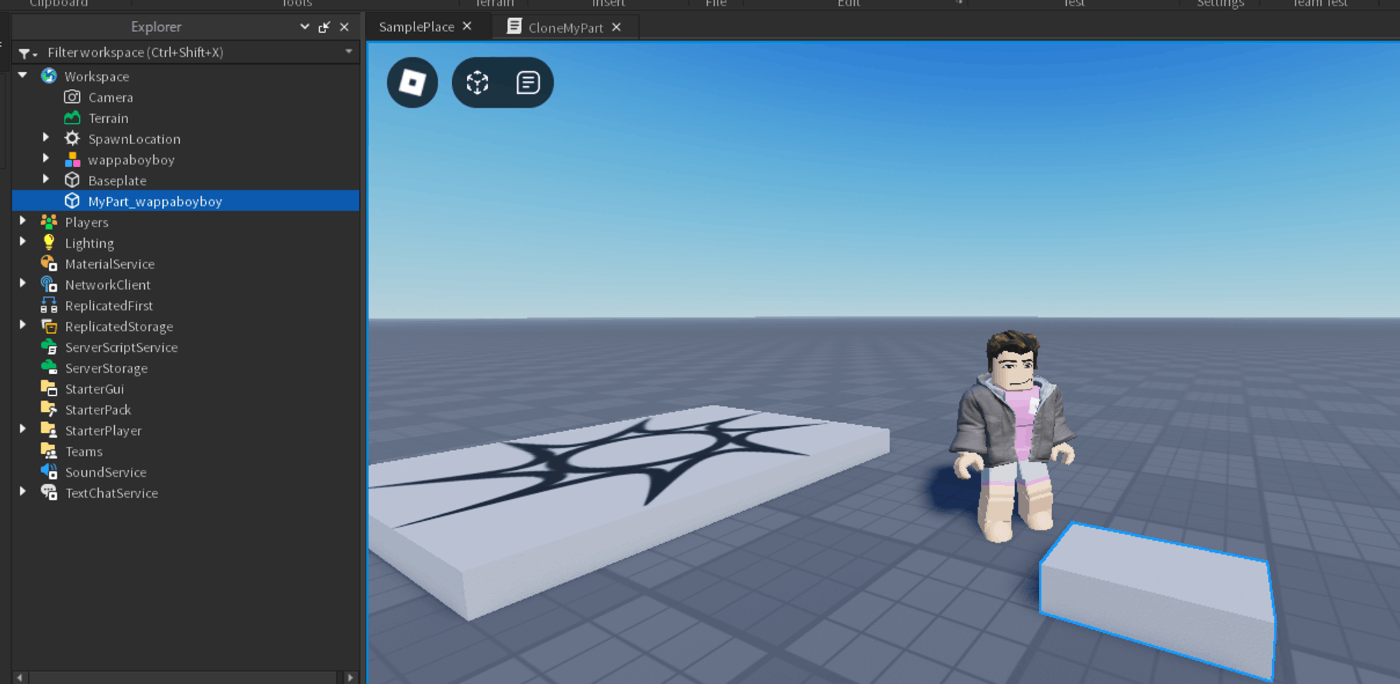Image resolution: width=1400 pixels, height=684 pixels.
Task: Expand the ReplicatedStorage node
Action: click(x=22, y=327)
